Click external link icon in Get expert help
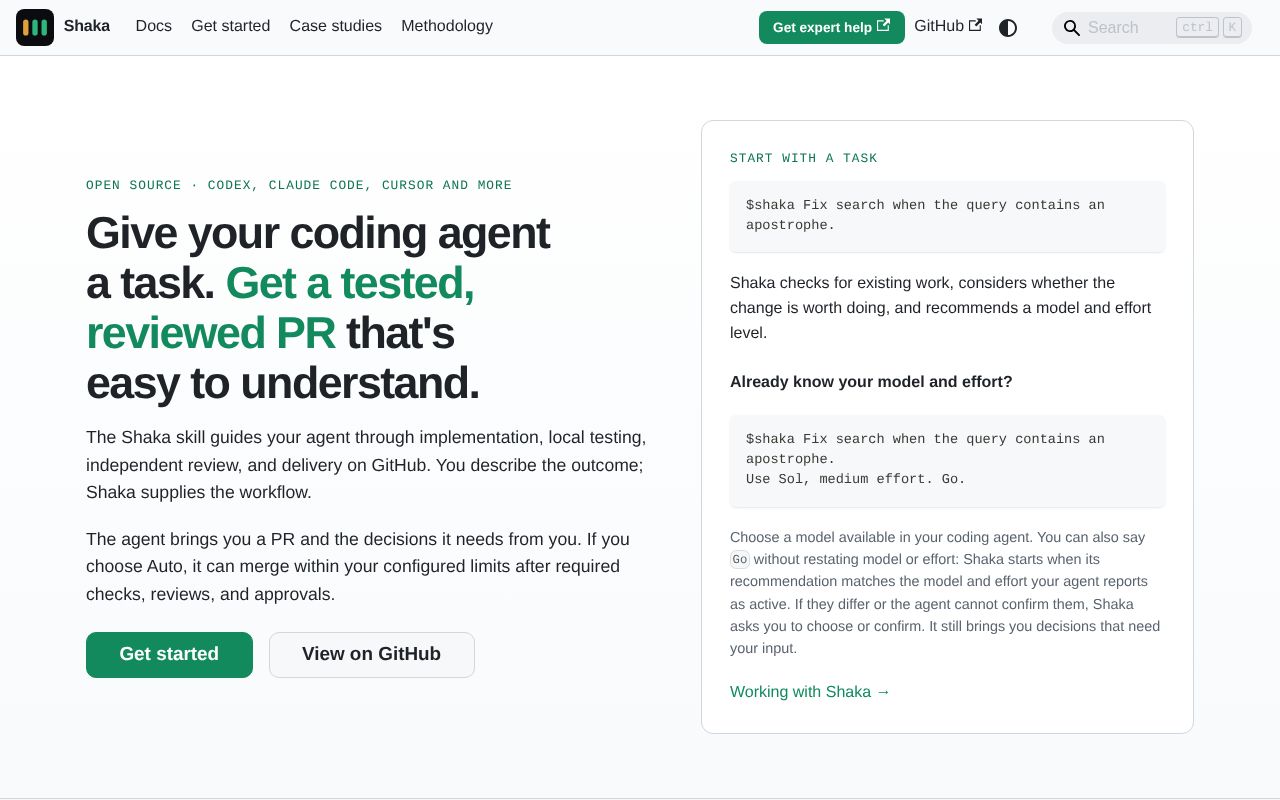Image resolution: width=1280 pixels, height=800 pixels. pos(883,26)
